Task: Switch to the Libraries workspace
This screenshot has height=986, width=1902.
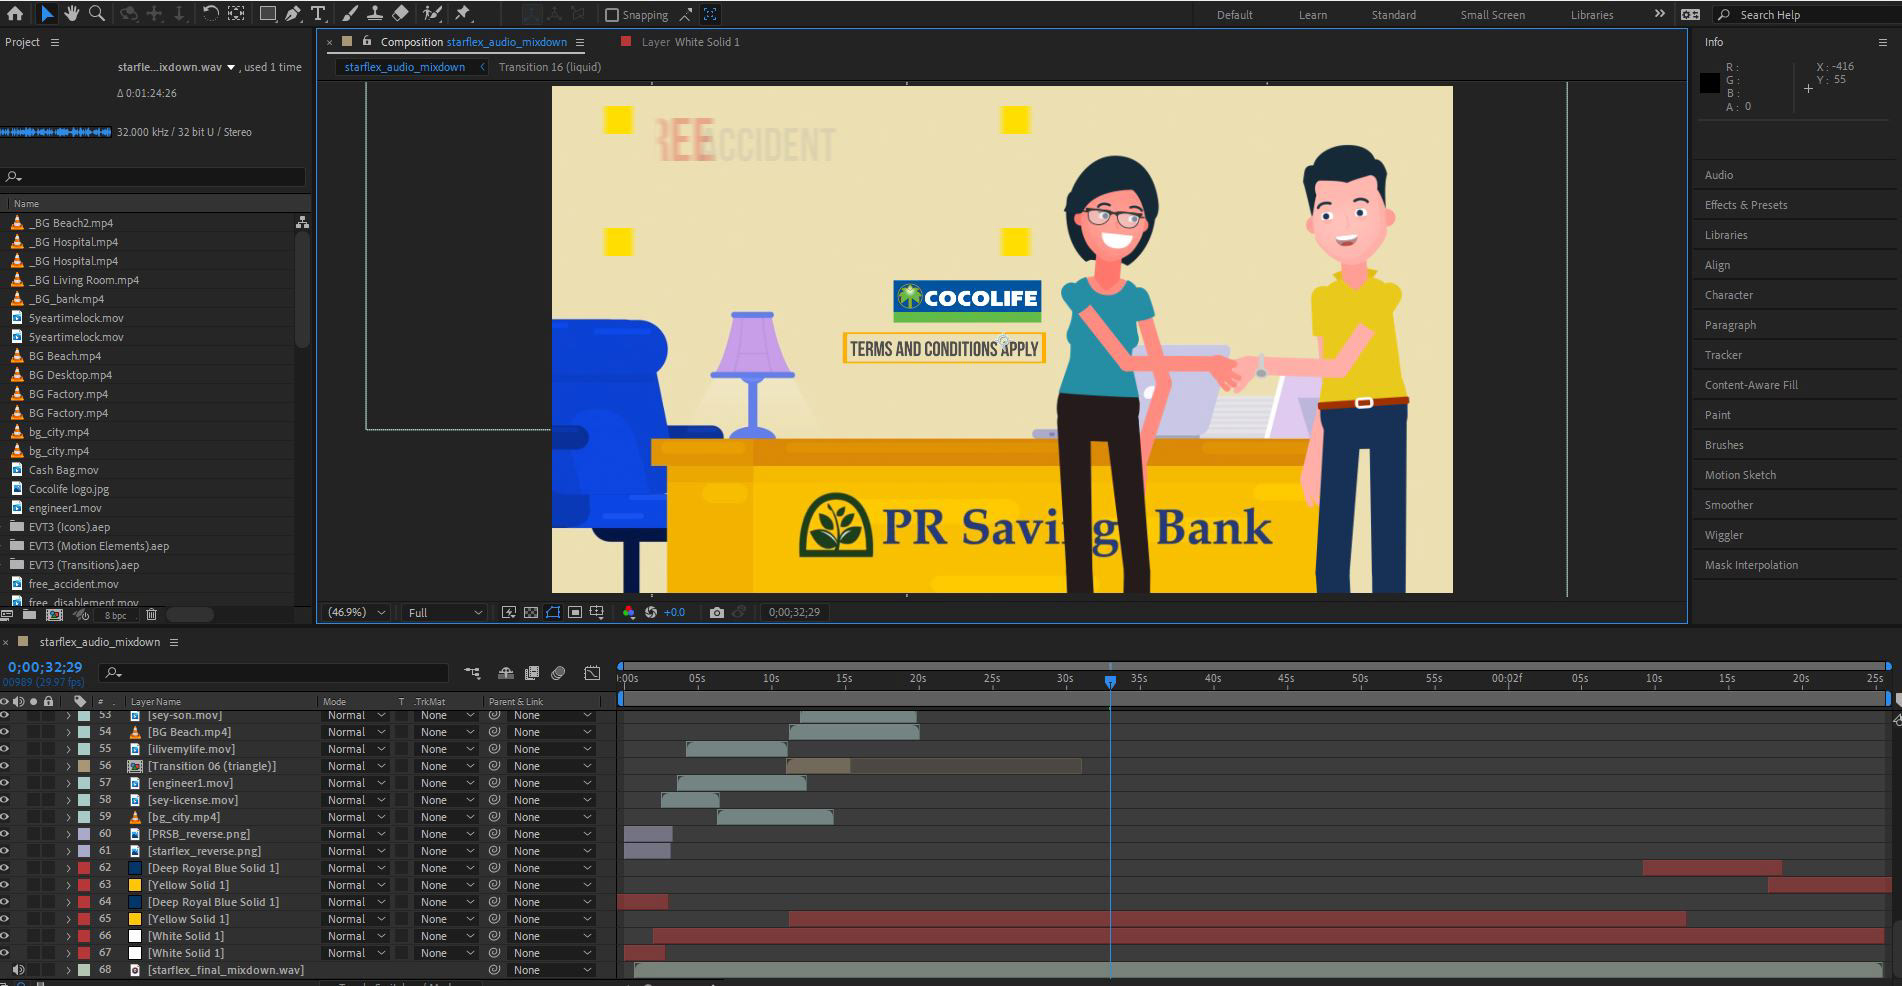Action: tap(1592, 15)
